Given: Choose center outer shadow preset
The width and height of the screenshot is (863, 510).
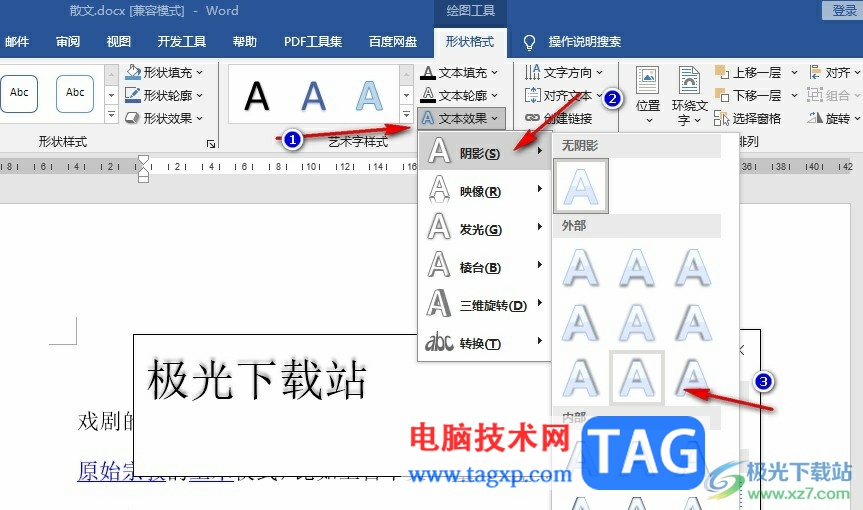Looking at the screenshot, I should [x=637, y=323].
